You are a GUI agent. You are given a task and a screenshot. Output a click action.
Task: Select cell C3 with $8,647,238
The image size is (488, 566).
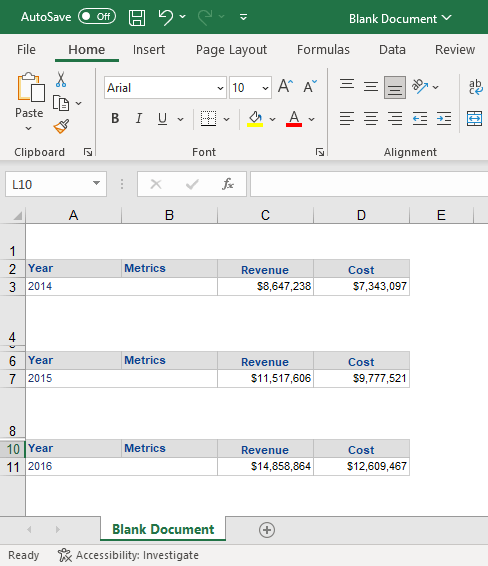tap(265, 286)
